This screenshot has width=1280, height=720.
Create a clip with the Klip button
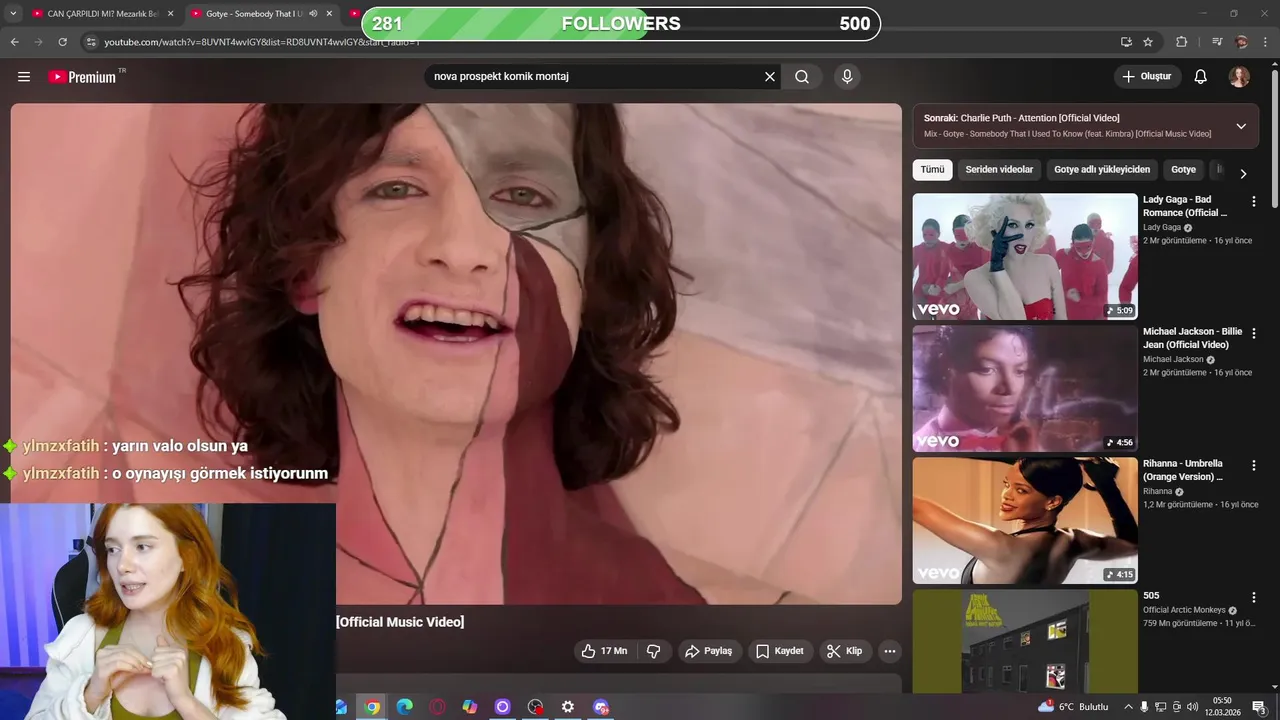[845, 651]
